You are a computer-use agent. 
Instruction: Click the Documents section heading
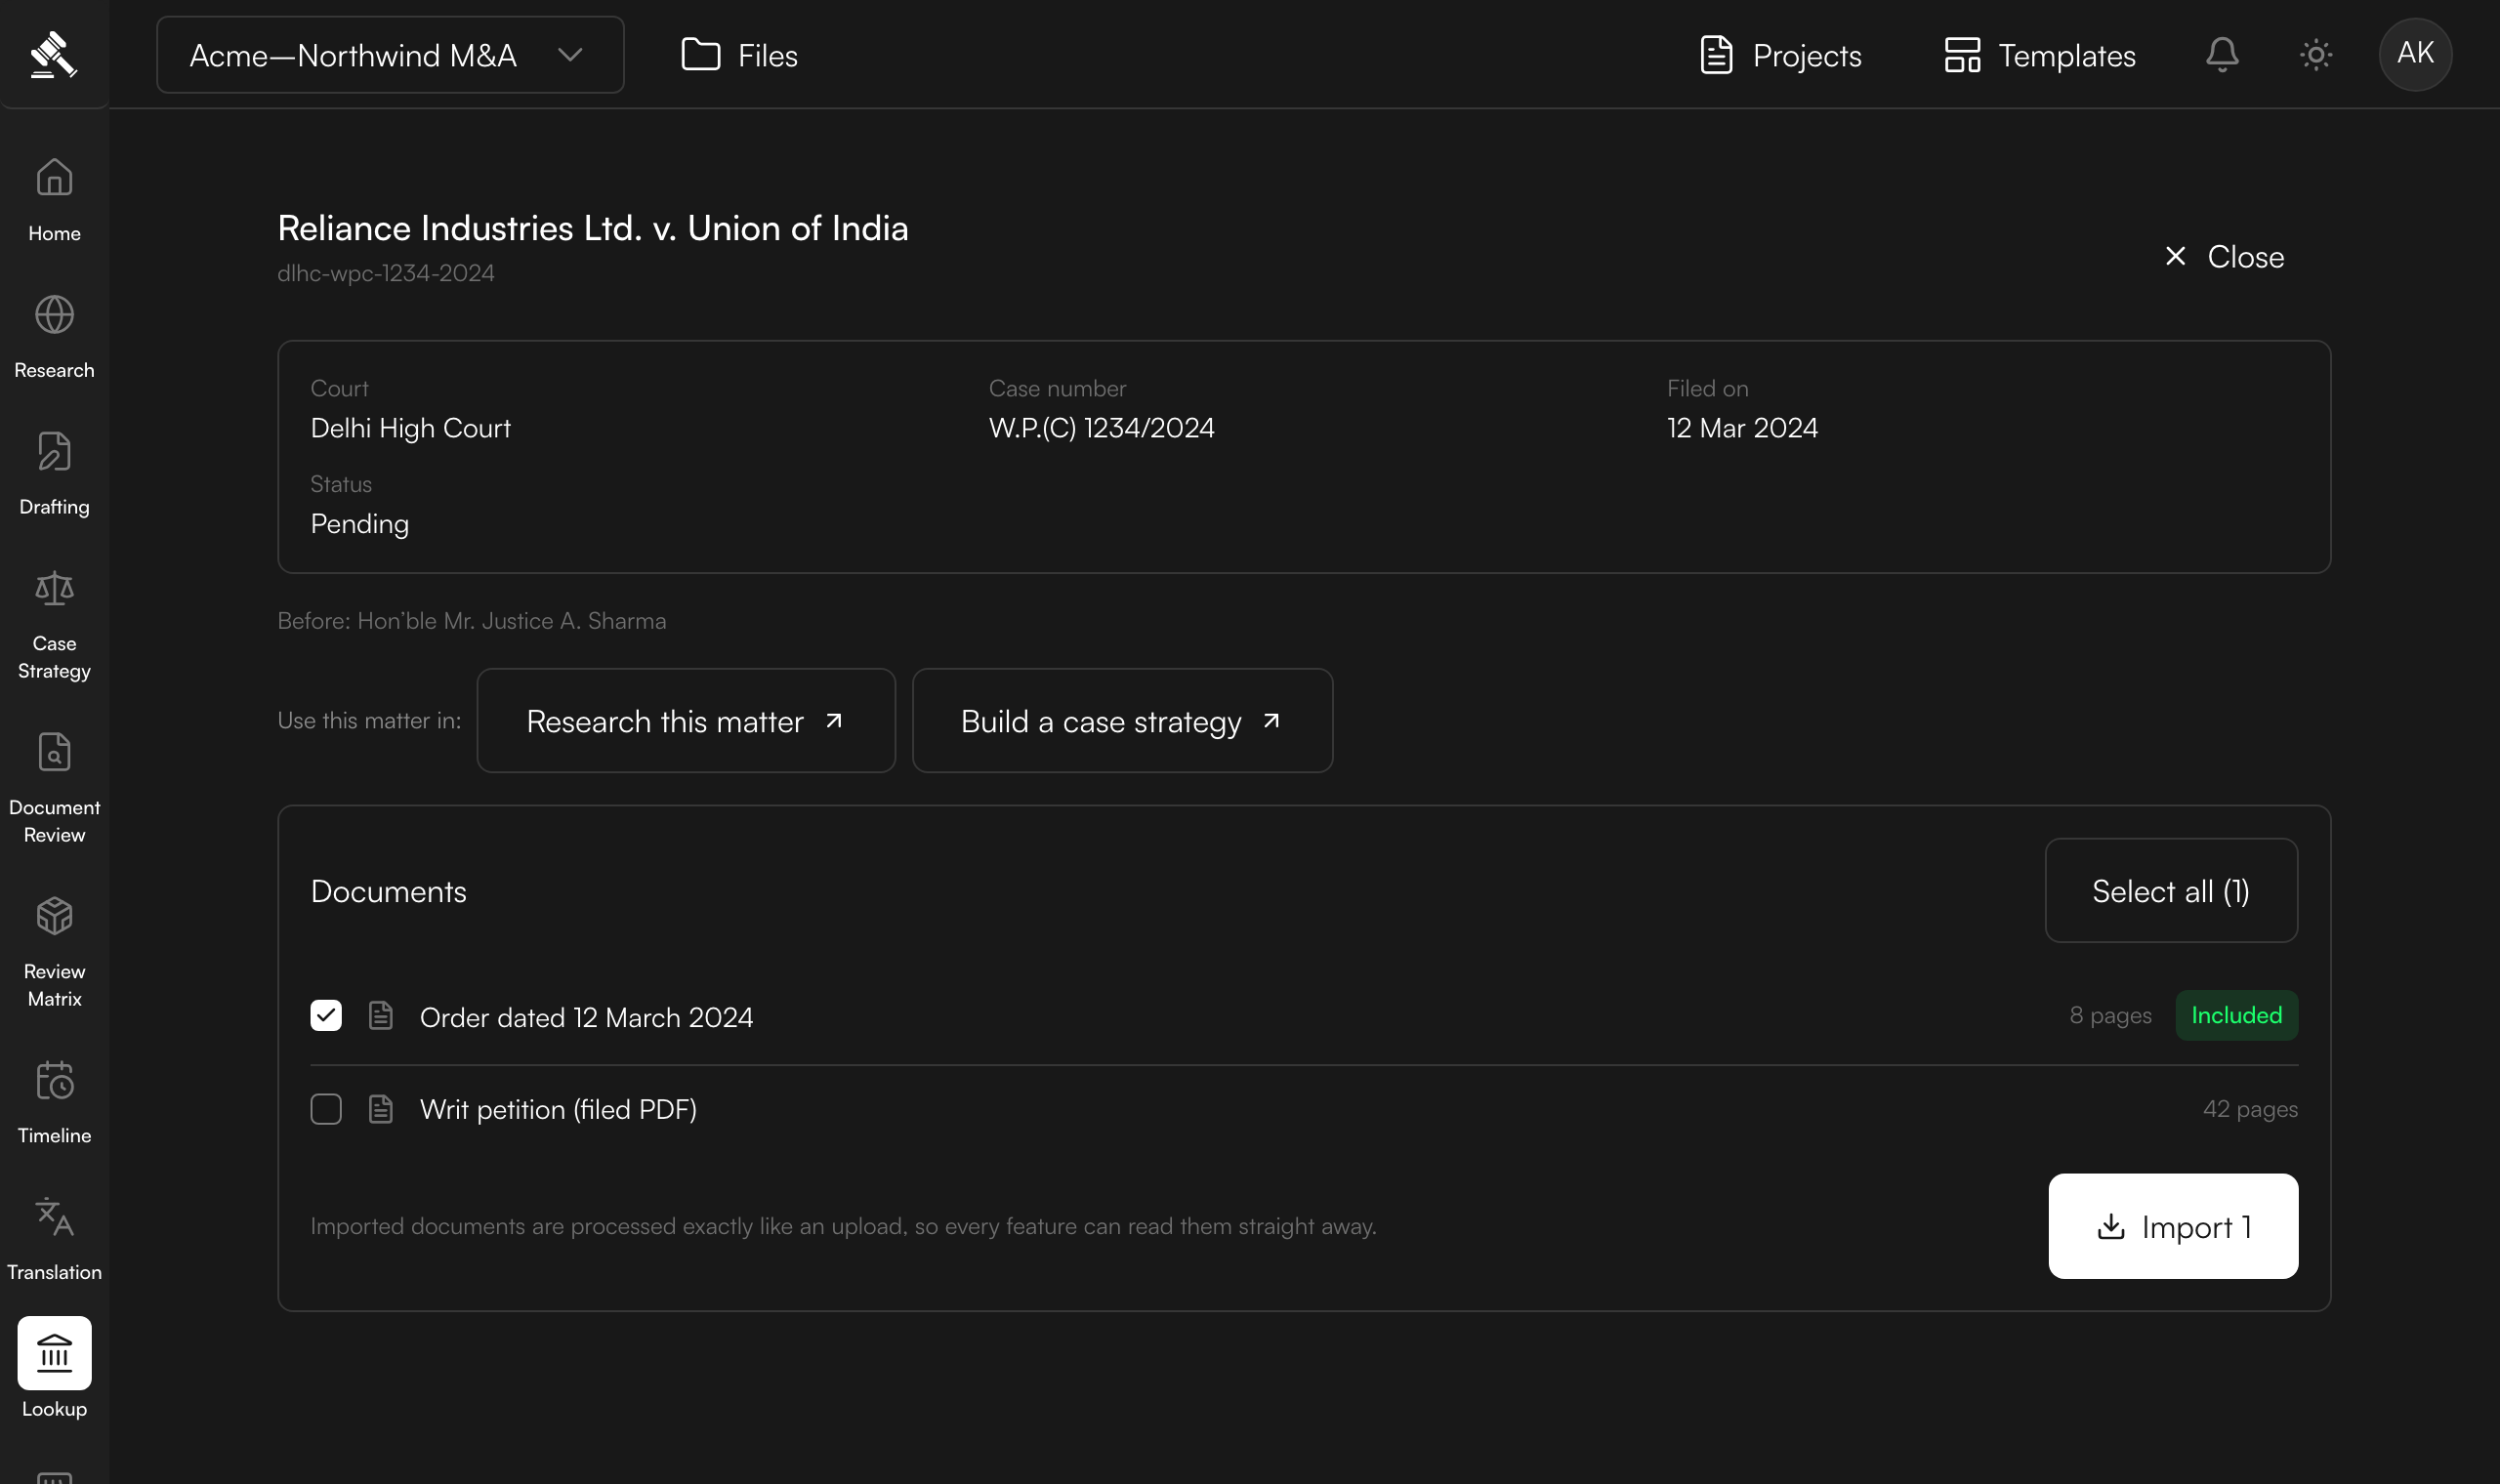(x=389, y=892)
